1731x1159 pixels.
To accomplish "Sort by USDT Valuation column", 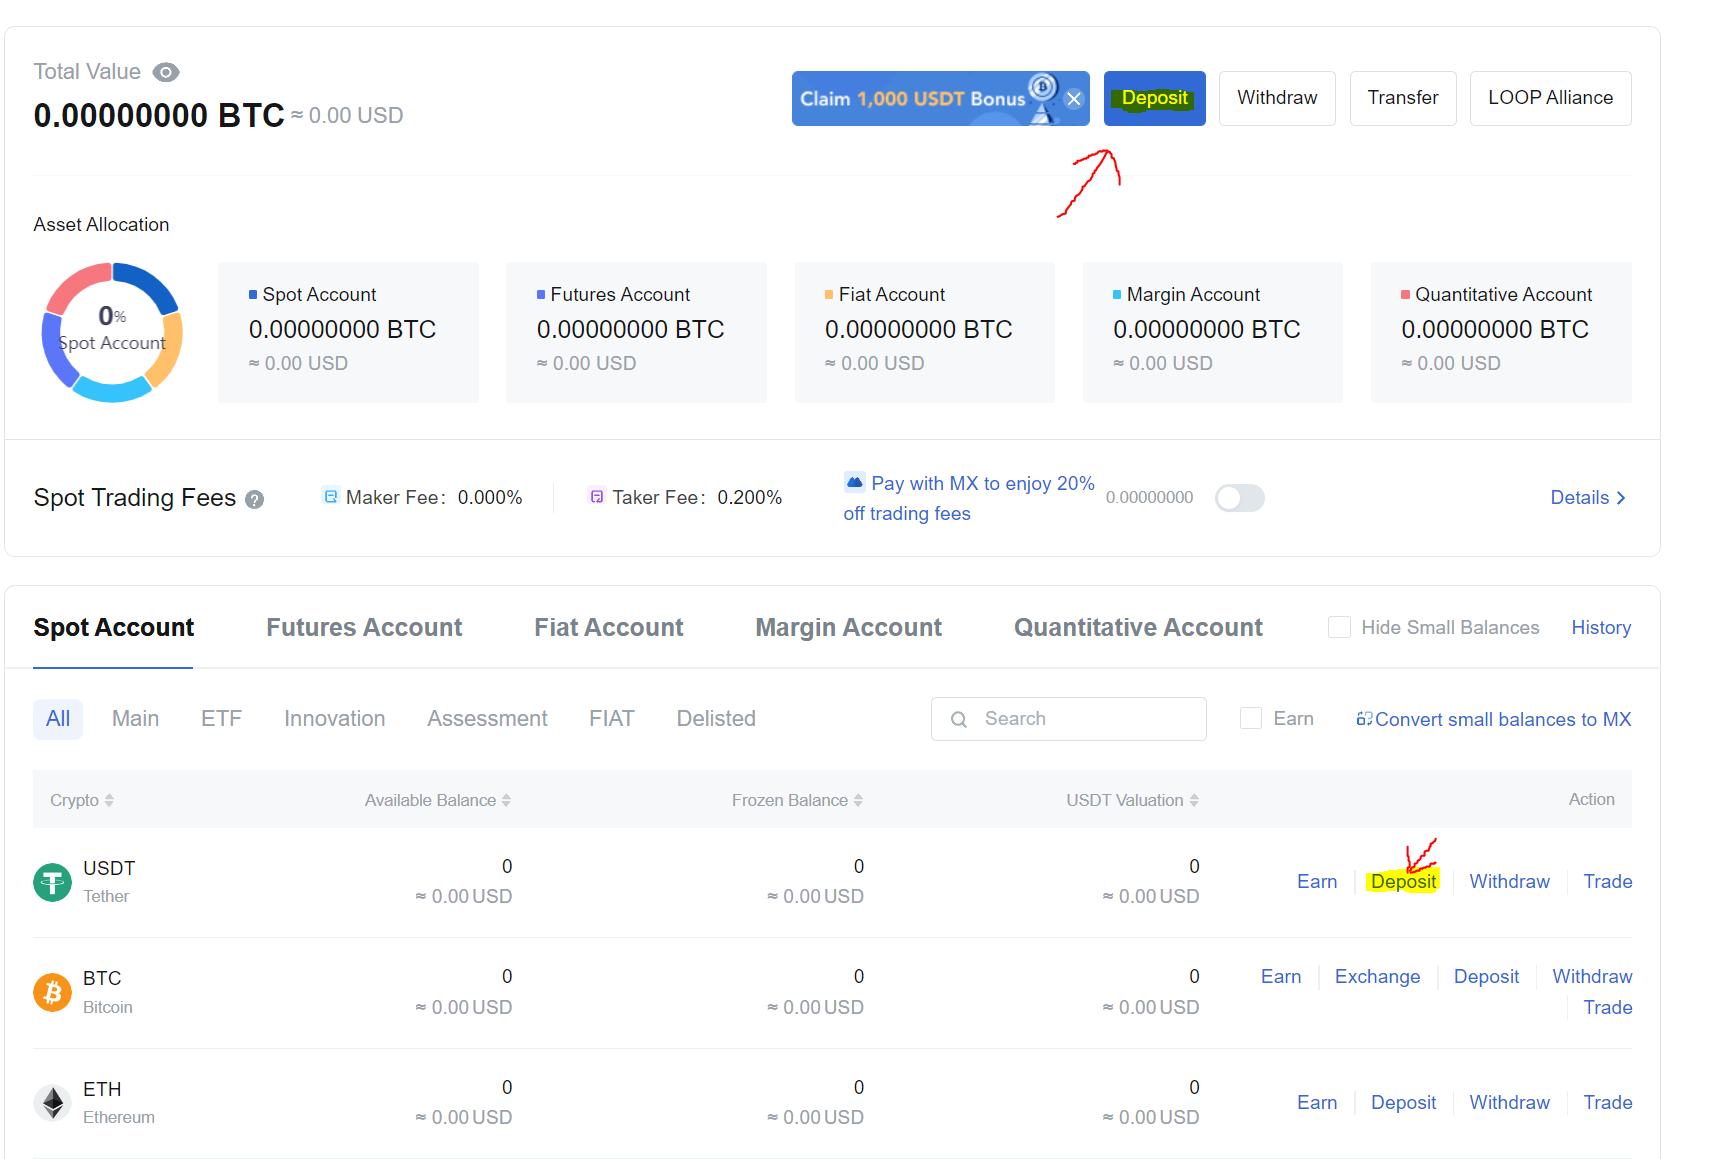I will point(1132,800).
